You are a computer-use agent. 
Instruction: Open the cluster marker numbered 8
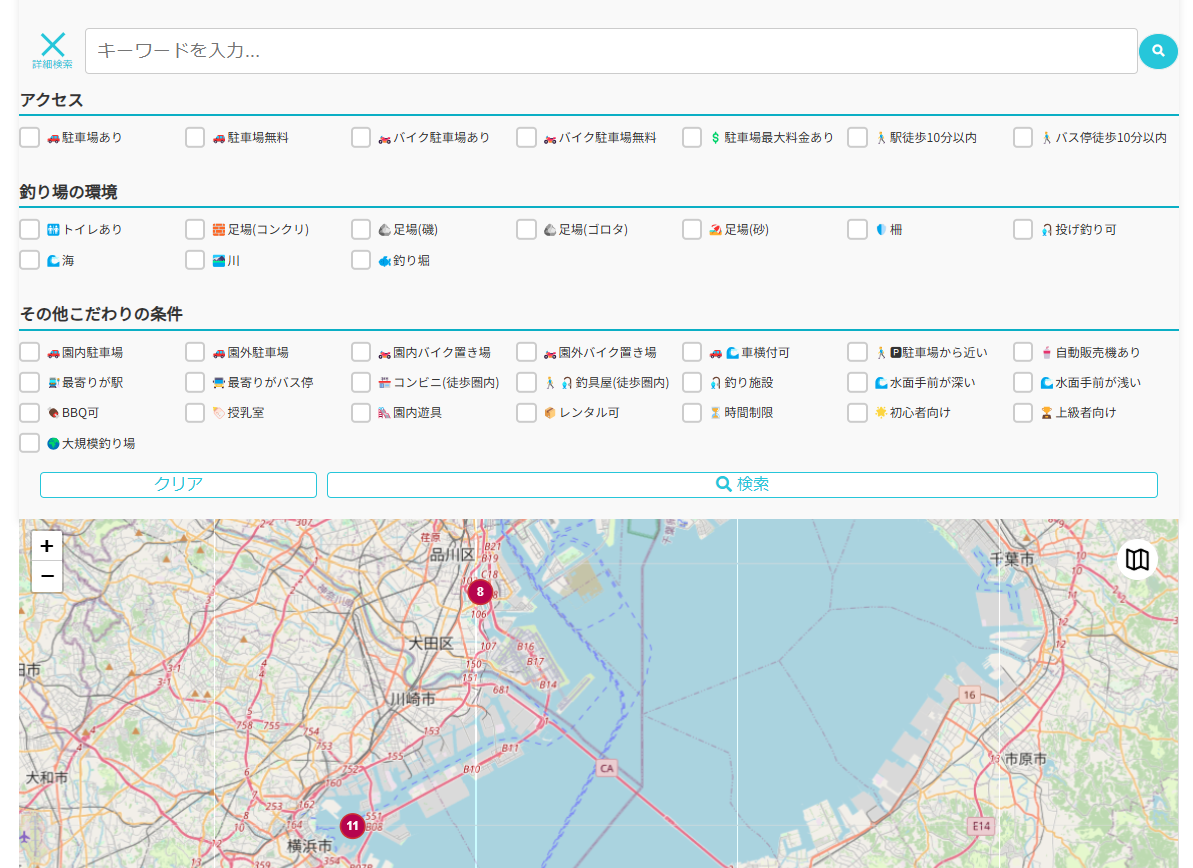(480, 592)
